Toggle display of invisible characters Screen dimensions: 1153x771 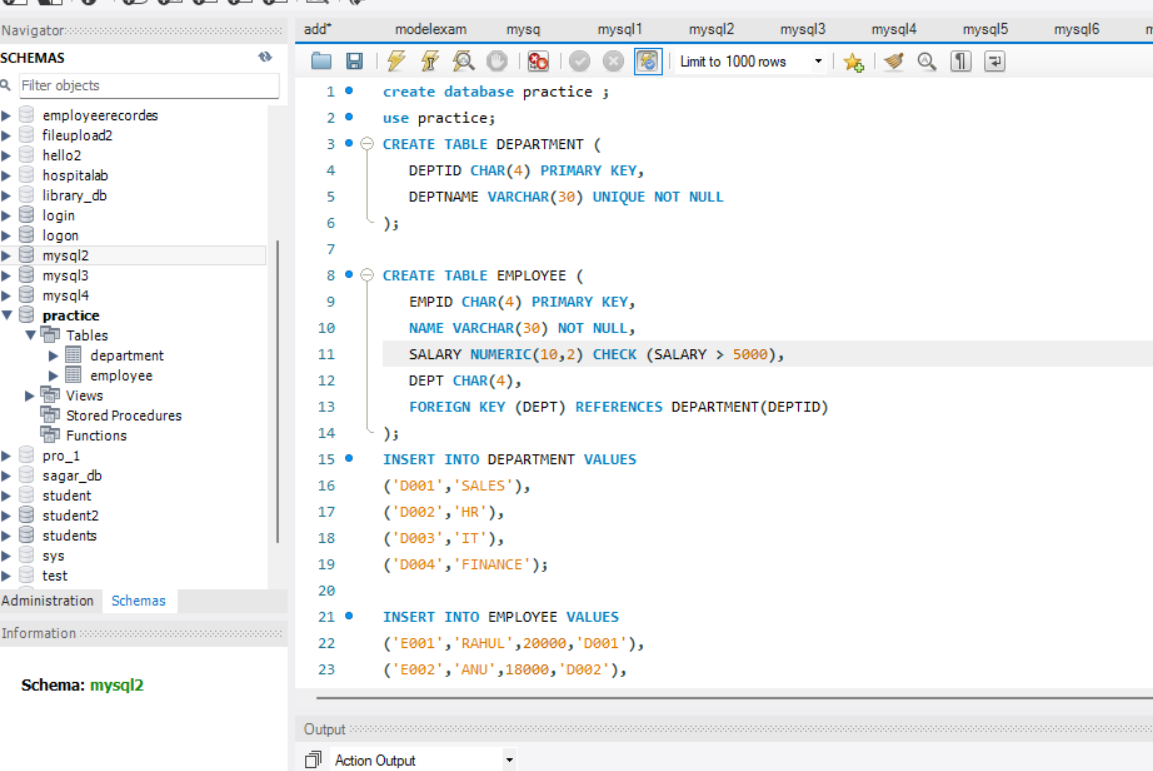point(959,61)
